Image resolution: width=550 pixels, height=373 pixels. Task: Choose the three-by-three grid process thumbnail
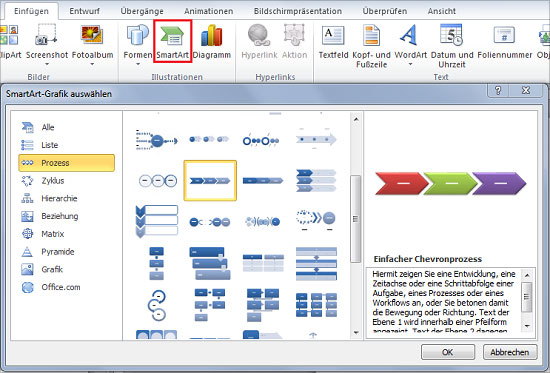click(x=316, y=305)
